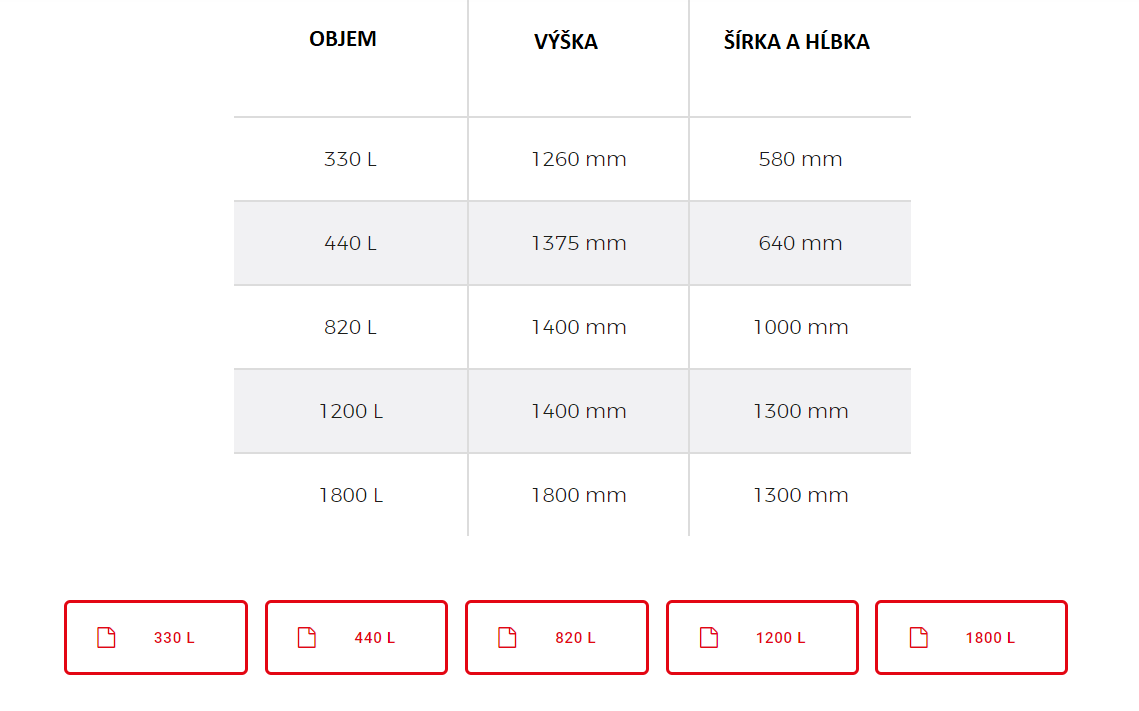Select the 640 mm width cell
1139x711 pixels.
(x=800, y=243)
